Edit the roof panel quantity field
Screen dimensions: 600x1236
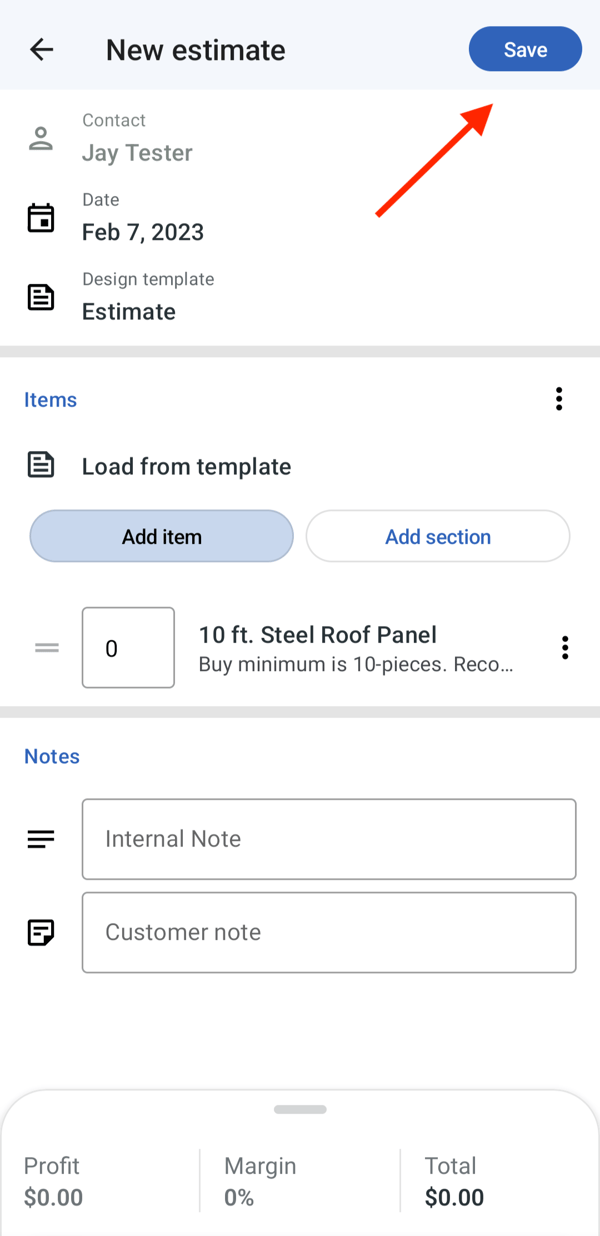[x=128, y=648]
